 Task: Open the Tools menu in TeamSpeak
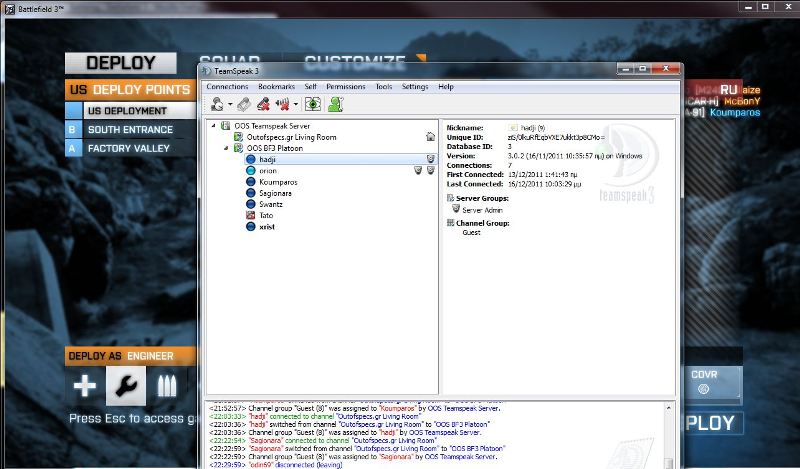tap(384, 87)
